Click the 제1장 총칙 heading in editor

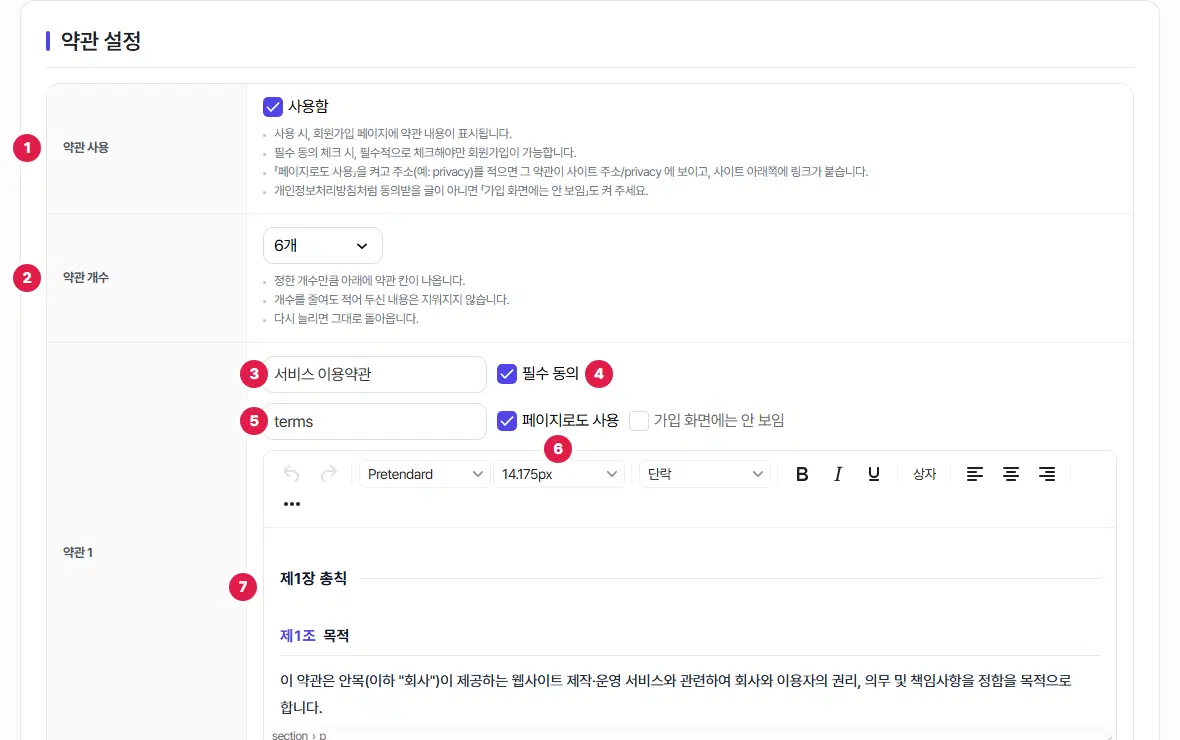[313, 578]
